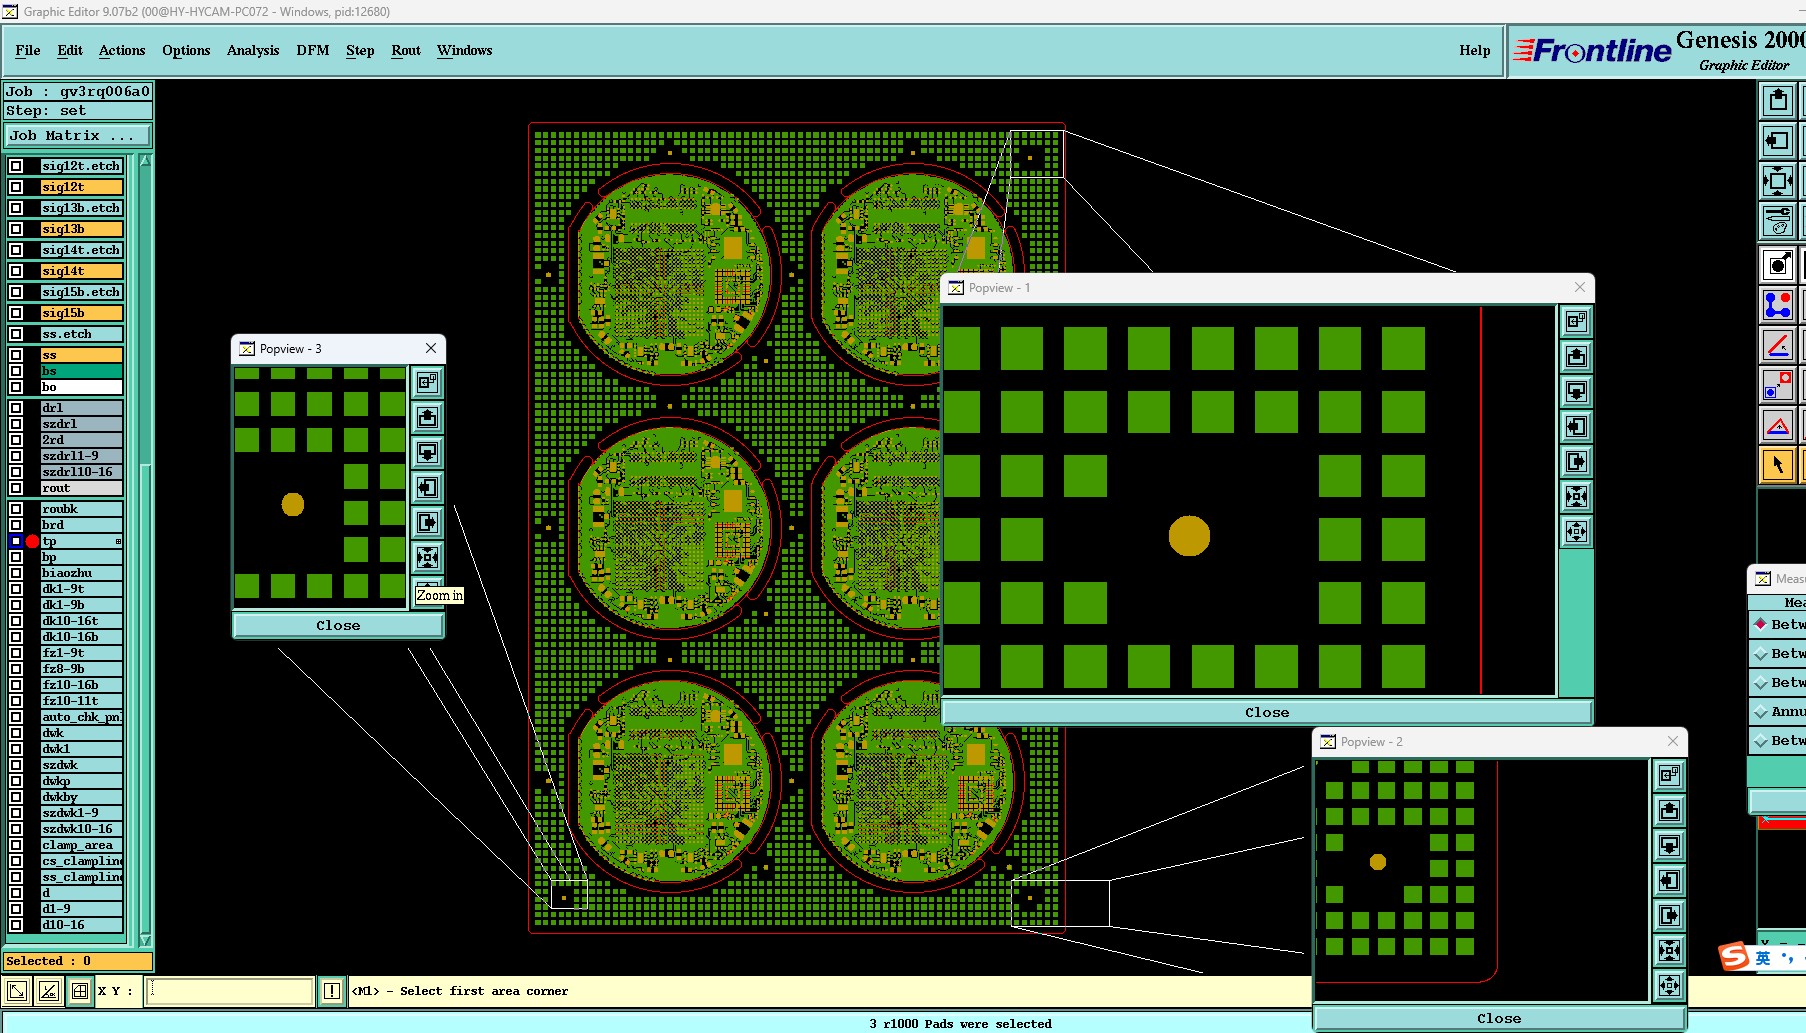Toggle display checkbox for d10-16 layer

[16, 925]
